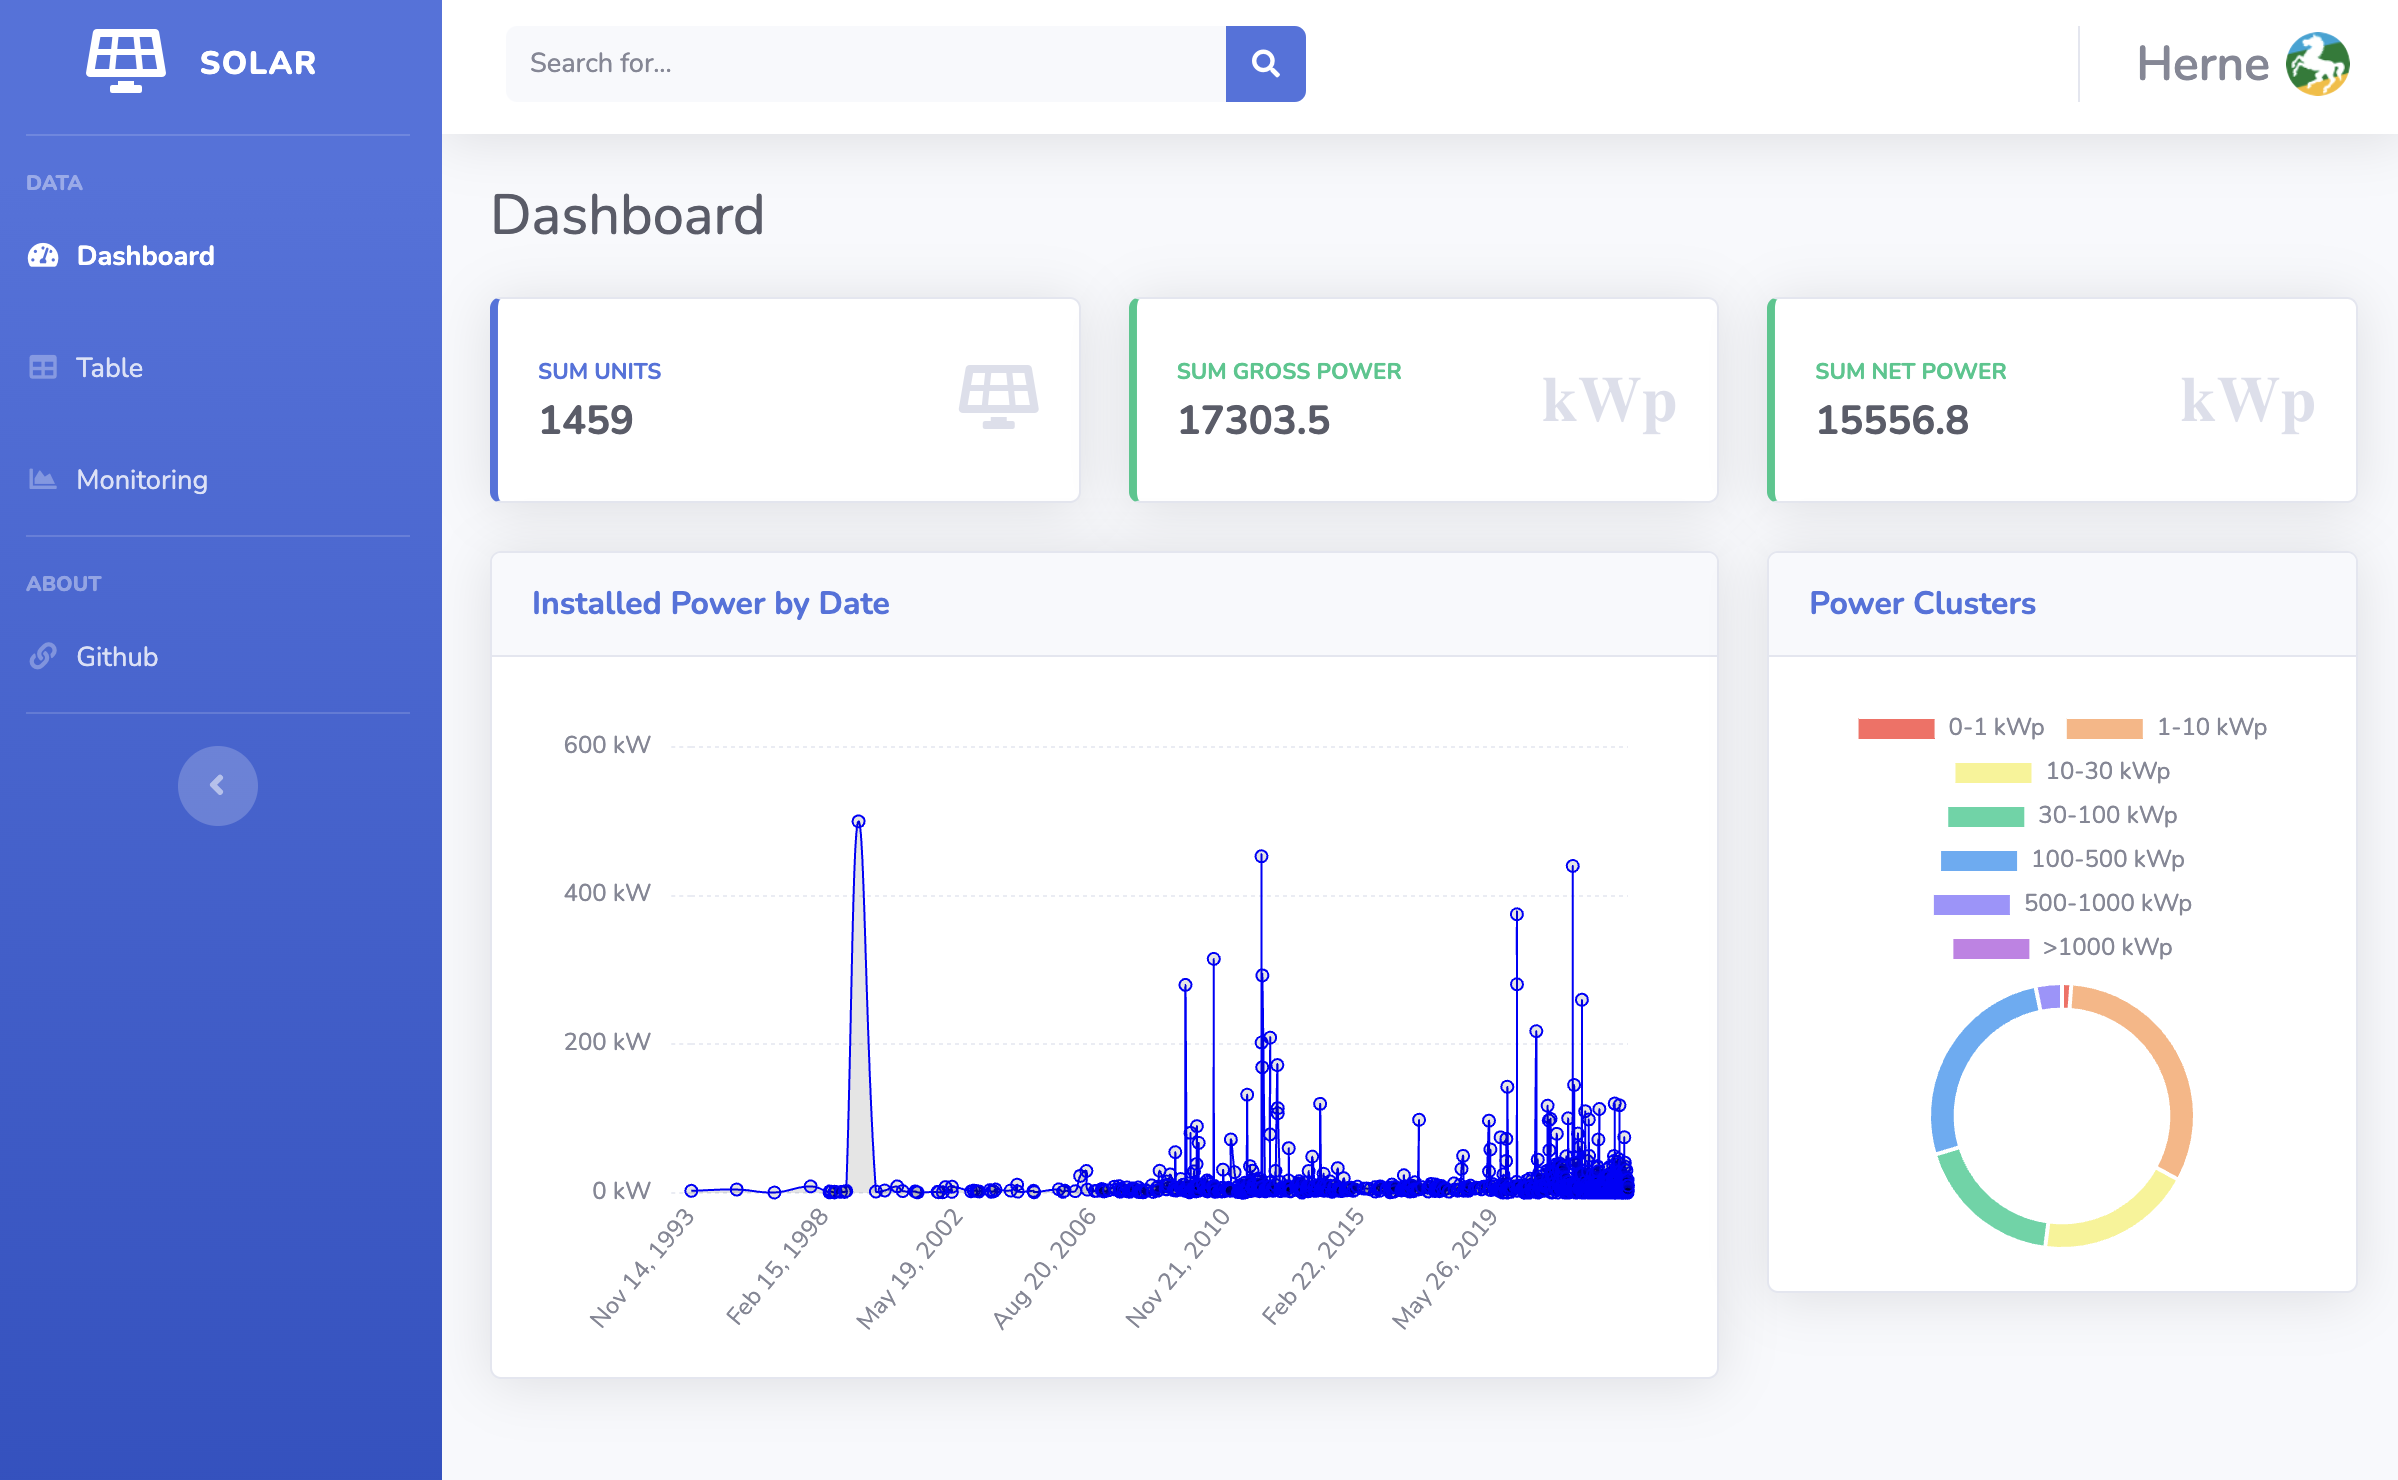Click the Monitoring chart icon in sidebar
2398x1480 pixels.
[43, 480]
